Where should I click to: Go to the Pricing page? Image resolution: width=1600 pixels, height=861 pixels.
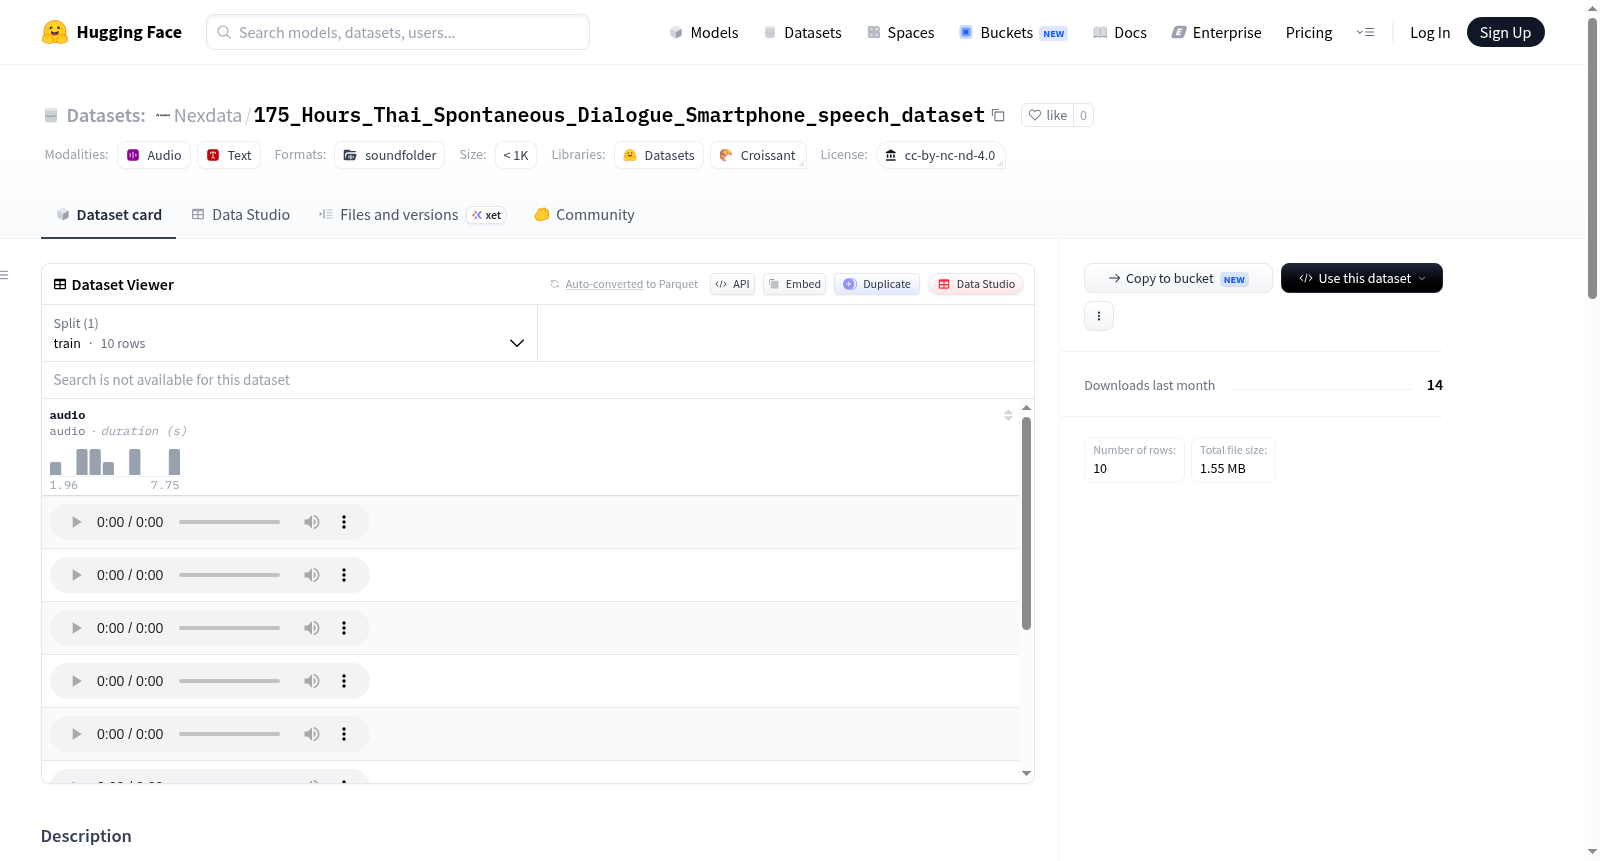[x=1309, y=32]
